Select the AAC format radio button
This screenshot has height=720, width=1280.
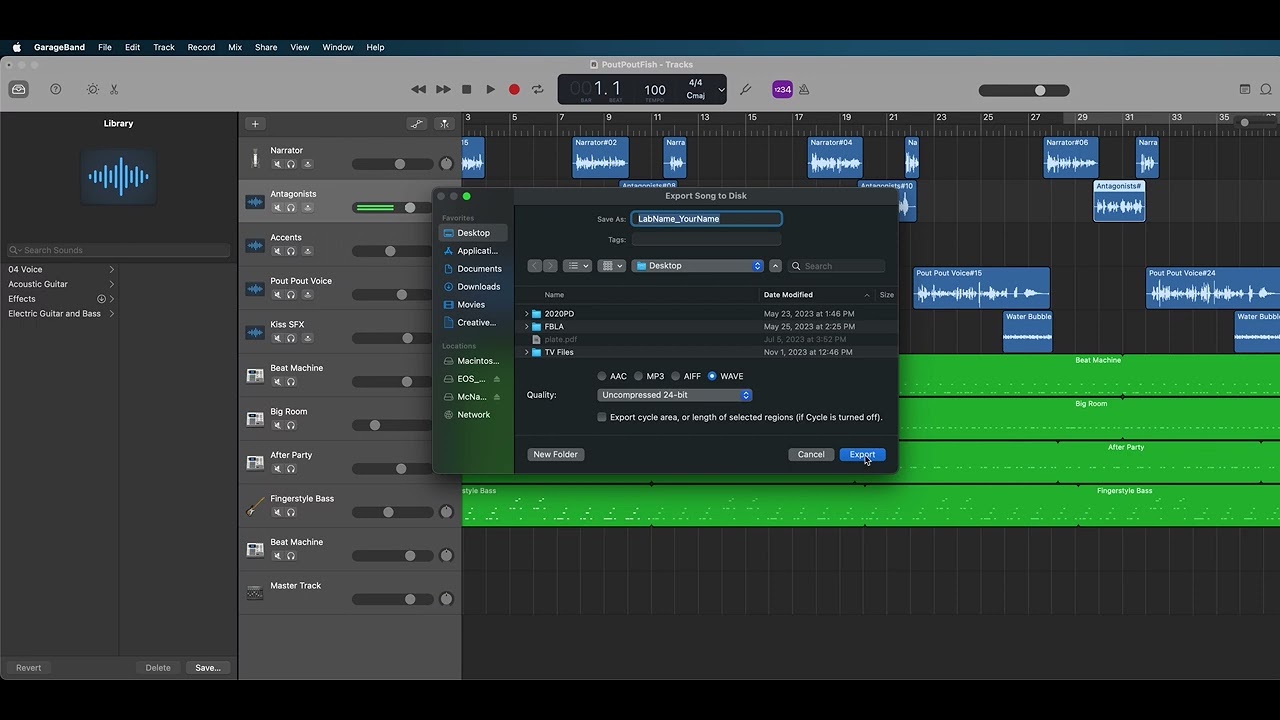602,376
